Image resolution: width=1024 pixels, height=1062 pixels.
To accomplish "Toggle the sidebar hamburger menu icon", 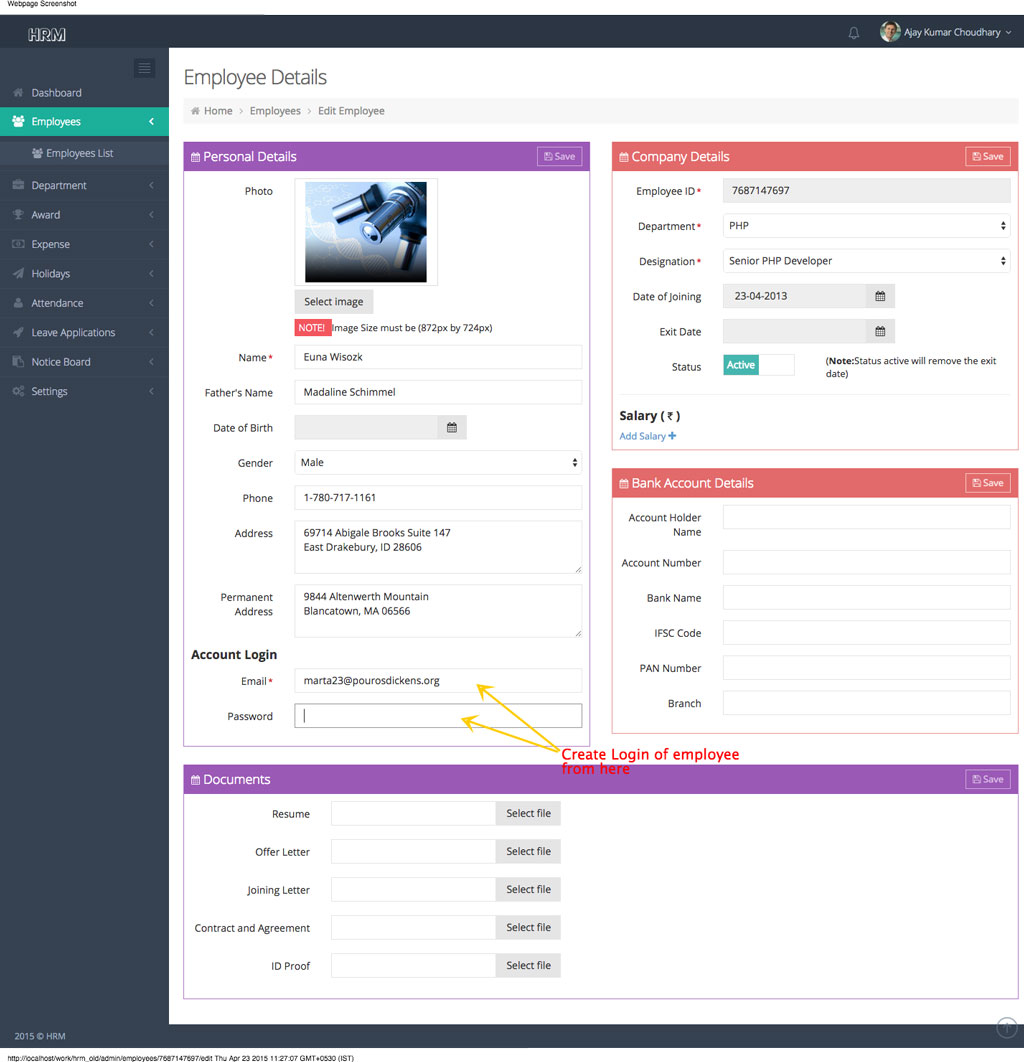I will pos(144,68).
